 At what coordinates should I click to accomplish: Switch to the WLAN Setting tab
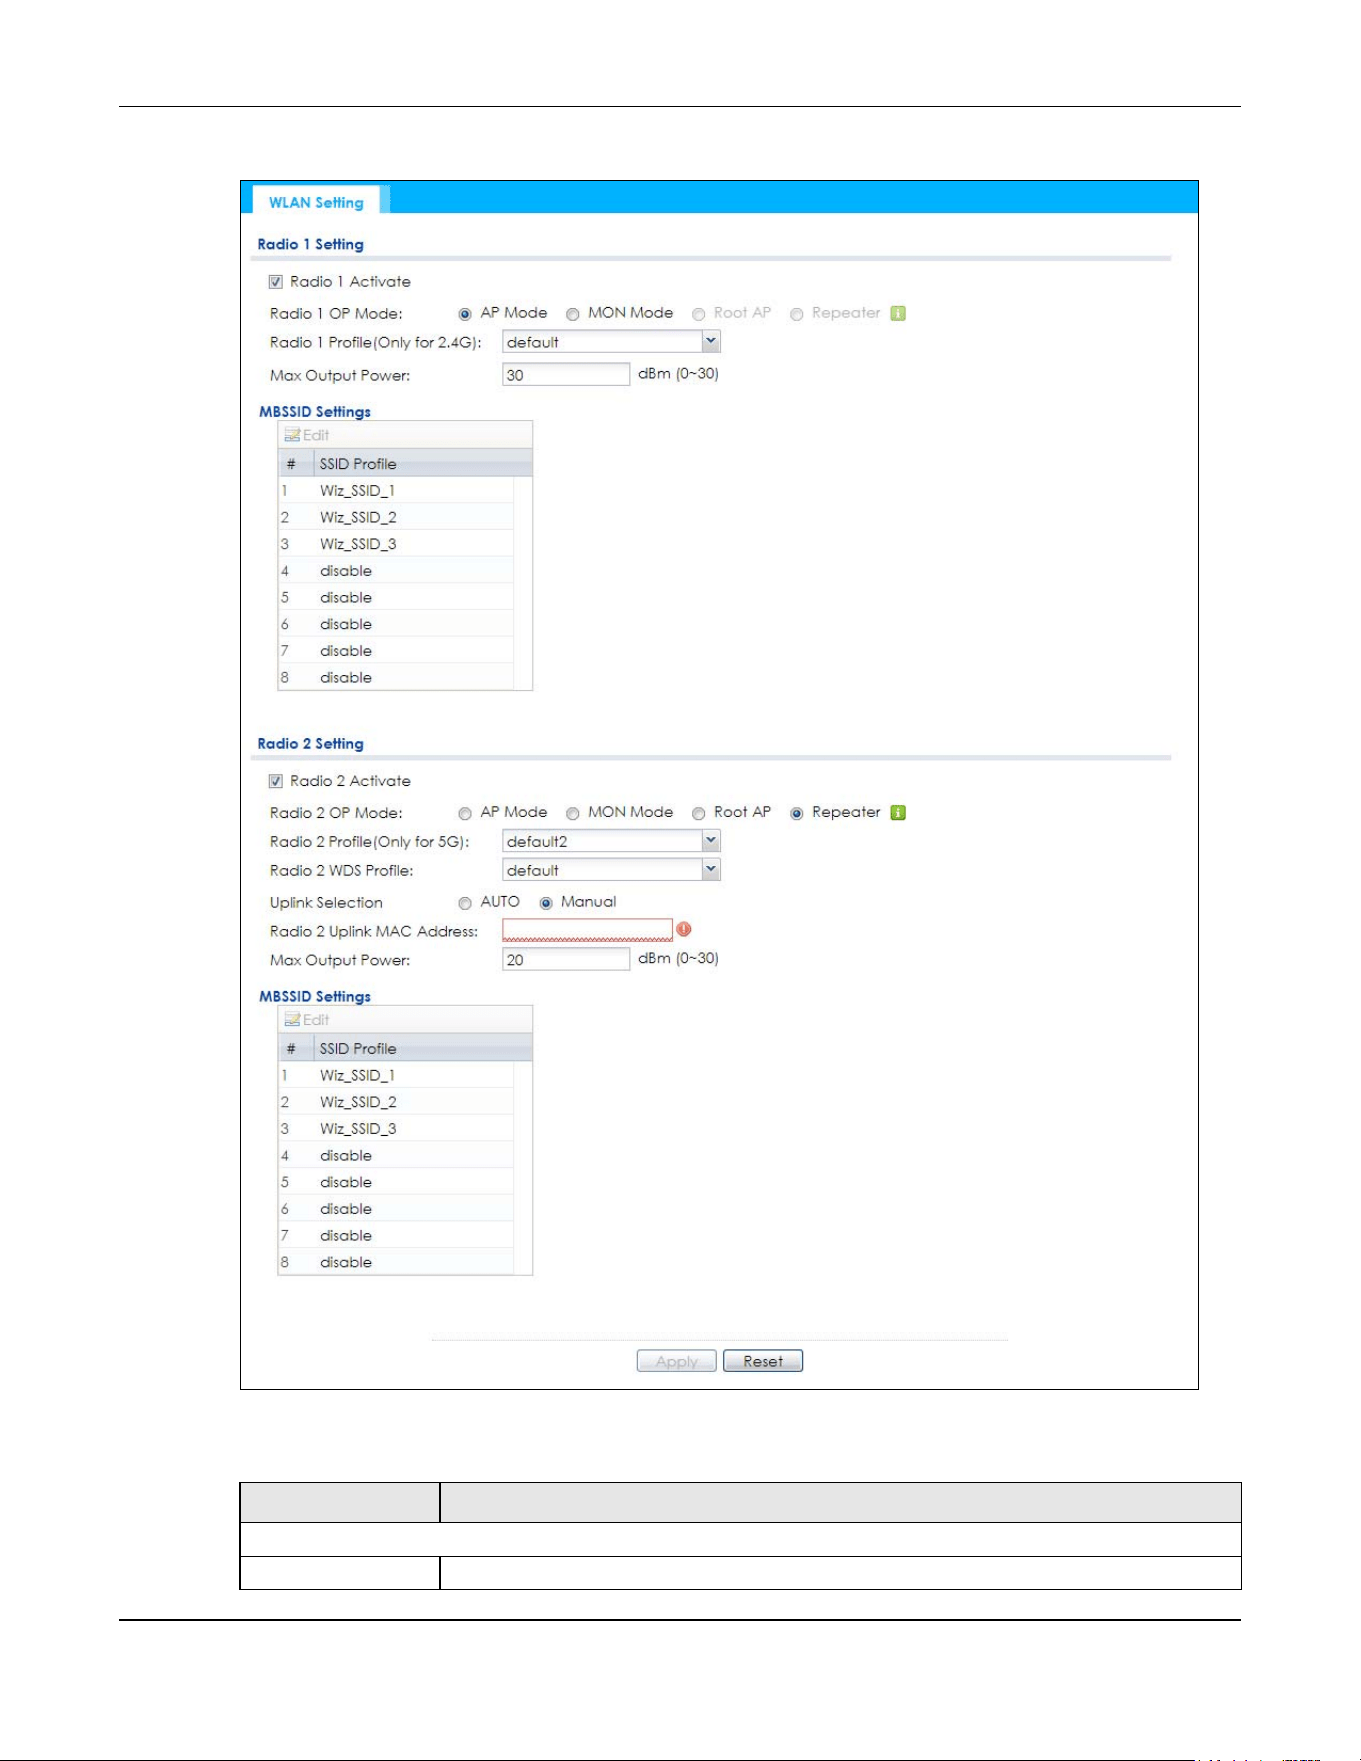[316, 202]
